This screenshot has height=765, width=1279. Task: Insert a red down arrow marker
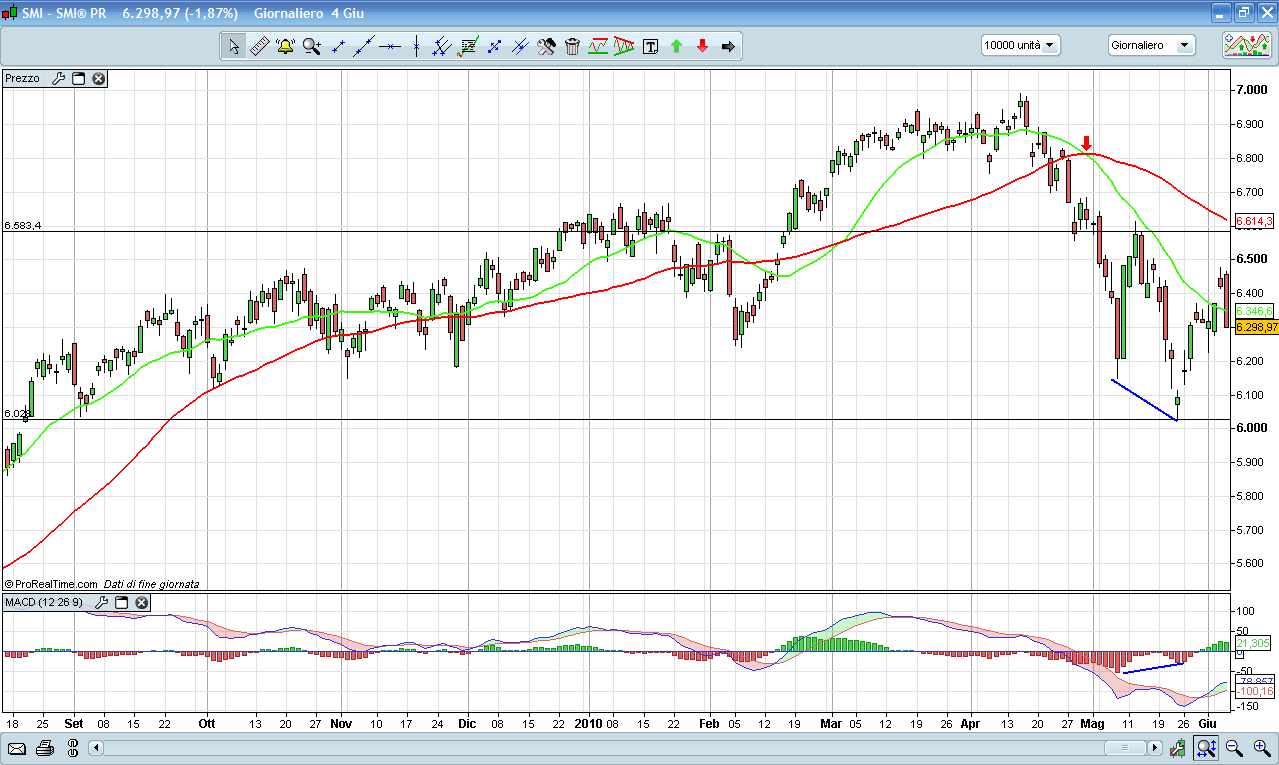point(702,46)
